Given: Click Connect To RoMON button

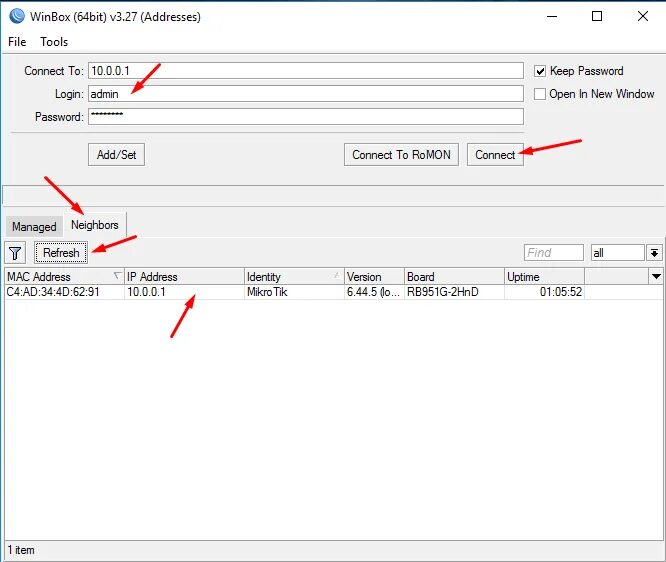Looking at the screenshot, I should [401, 155].
